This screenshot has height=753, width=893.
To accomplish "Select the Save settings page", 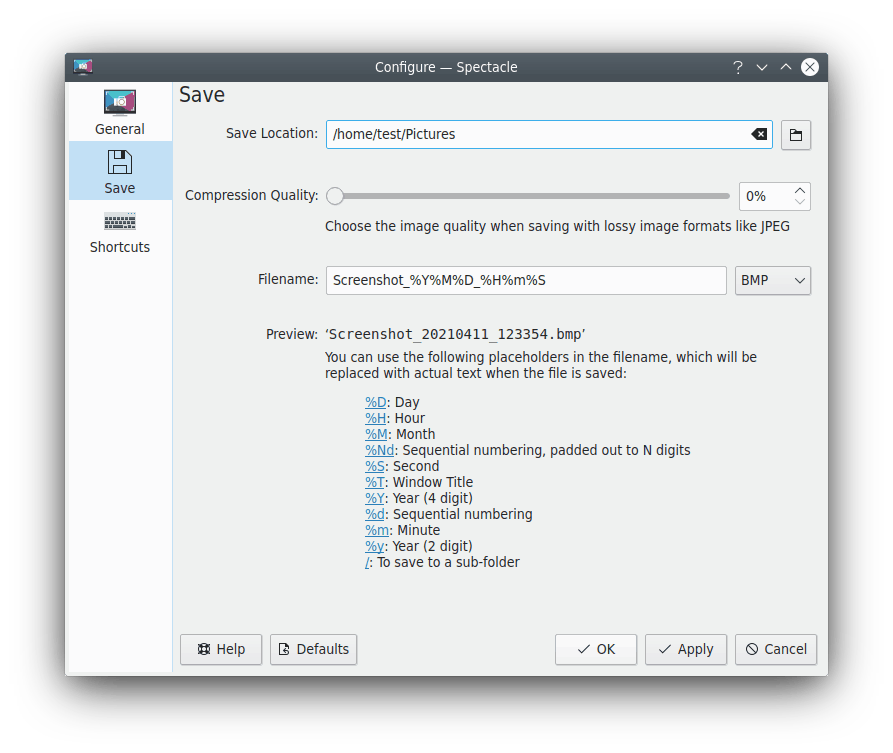I will (119, 171).
